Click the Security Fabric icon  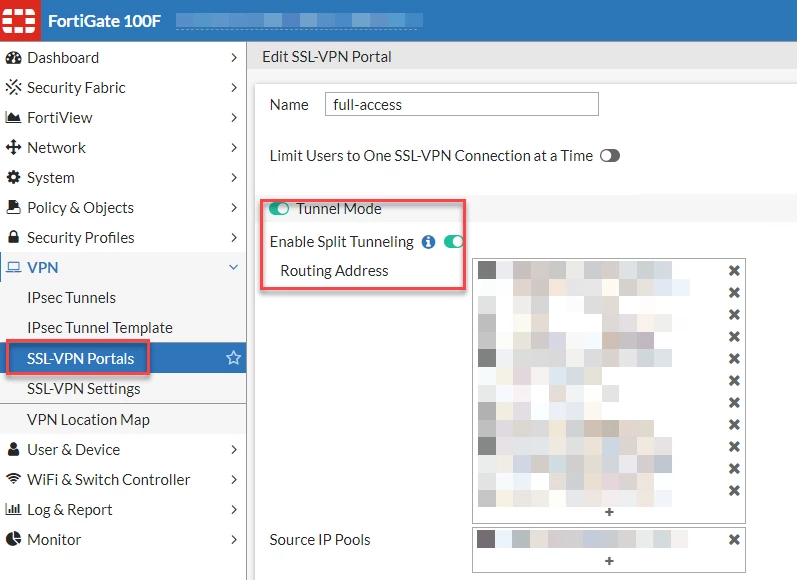coord(13,87)
